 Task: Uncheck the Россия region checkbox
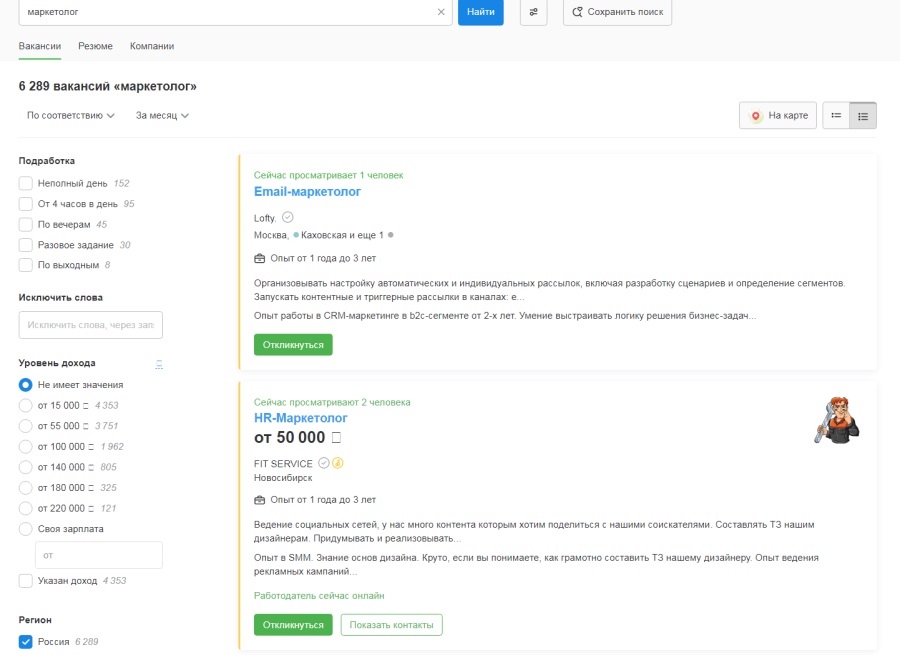[x=26, y=641]
